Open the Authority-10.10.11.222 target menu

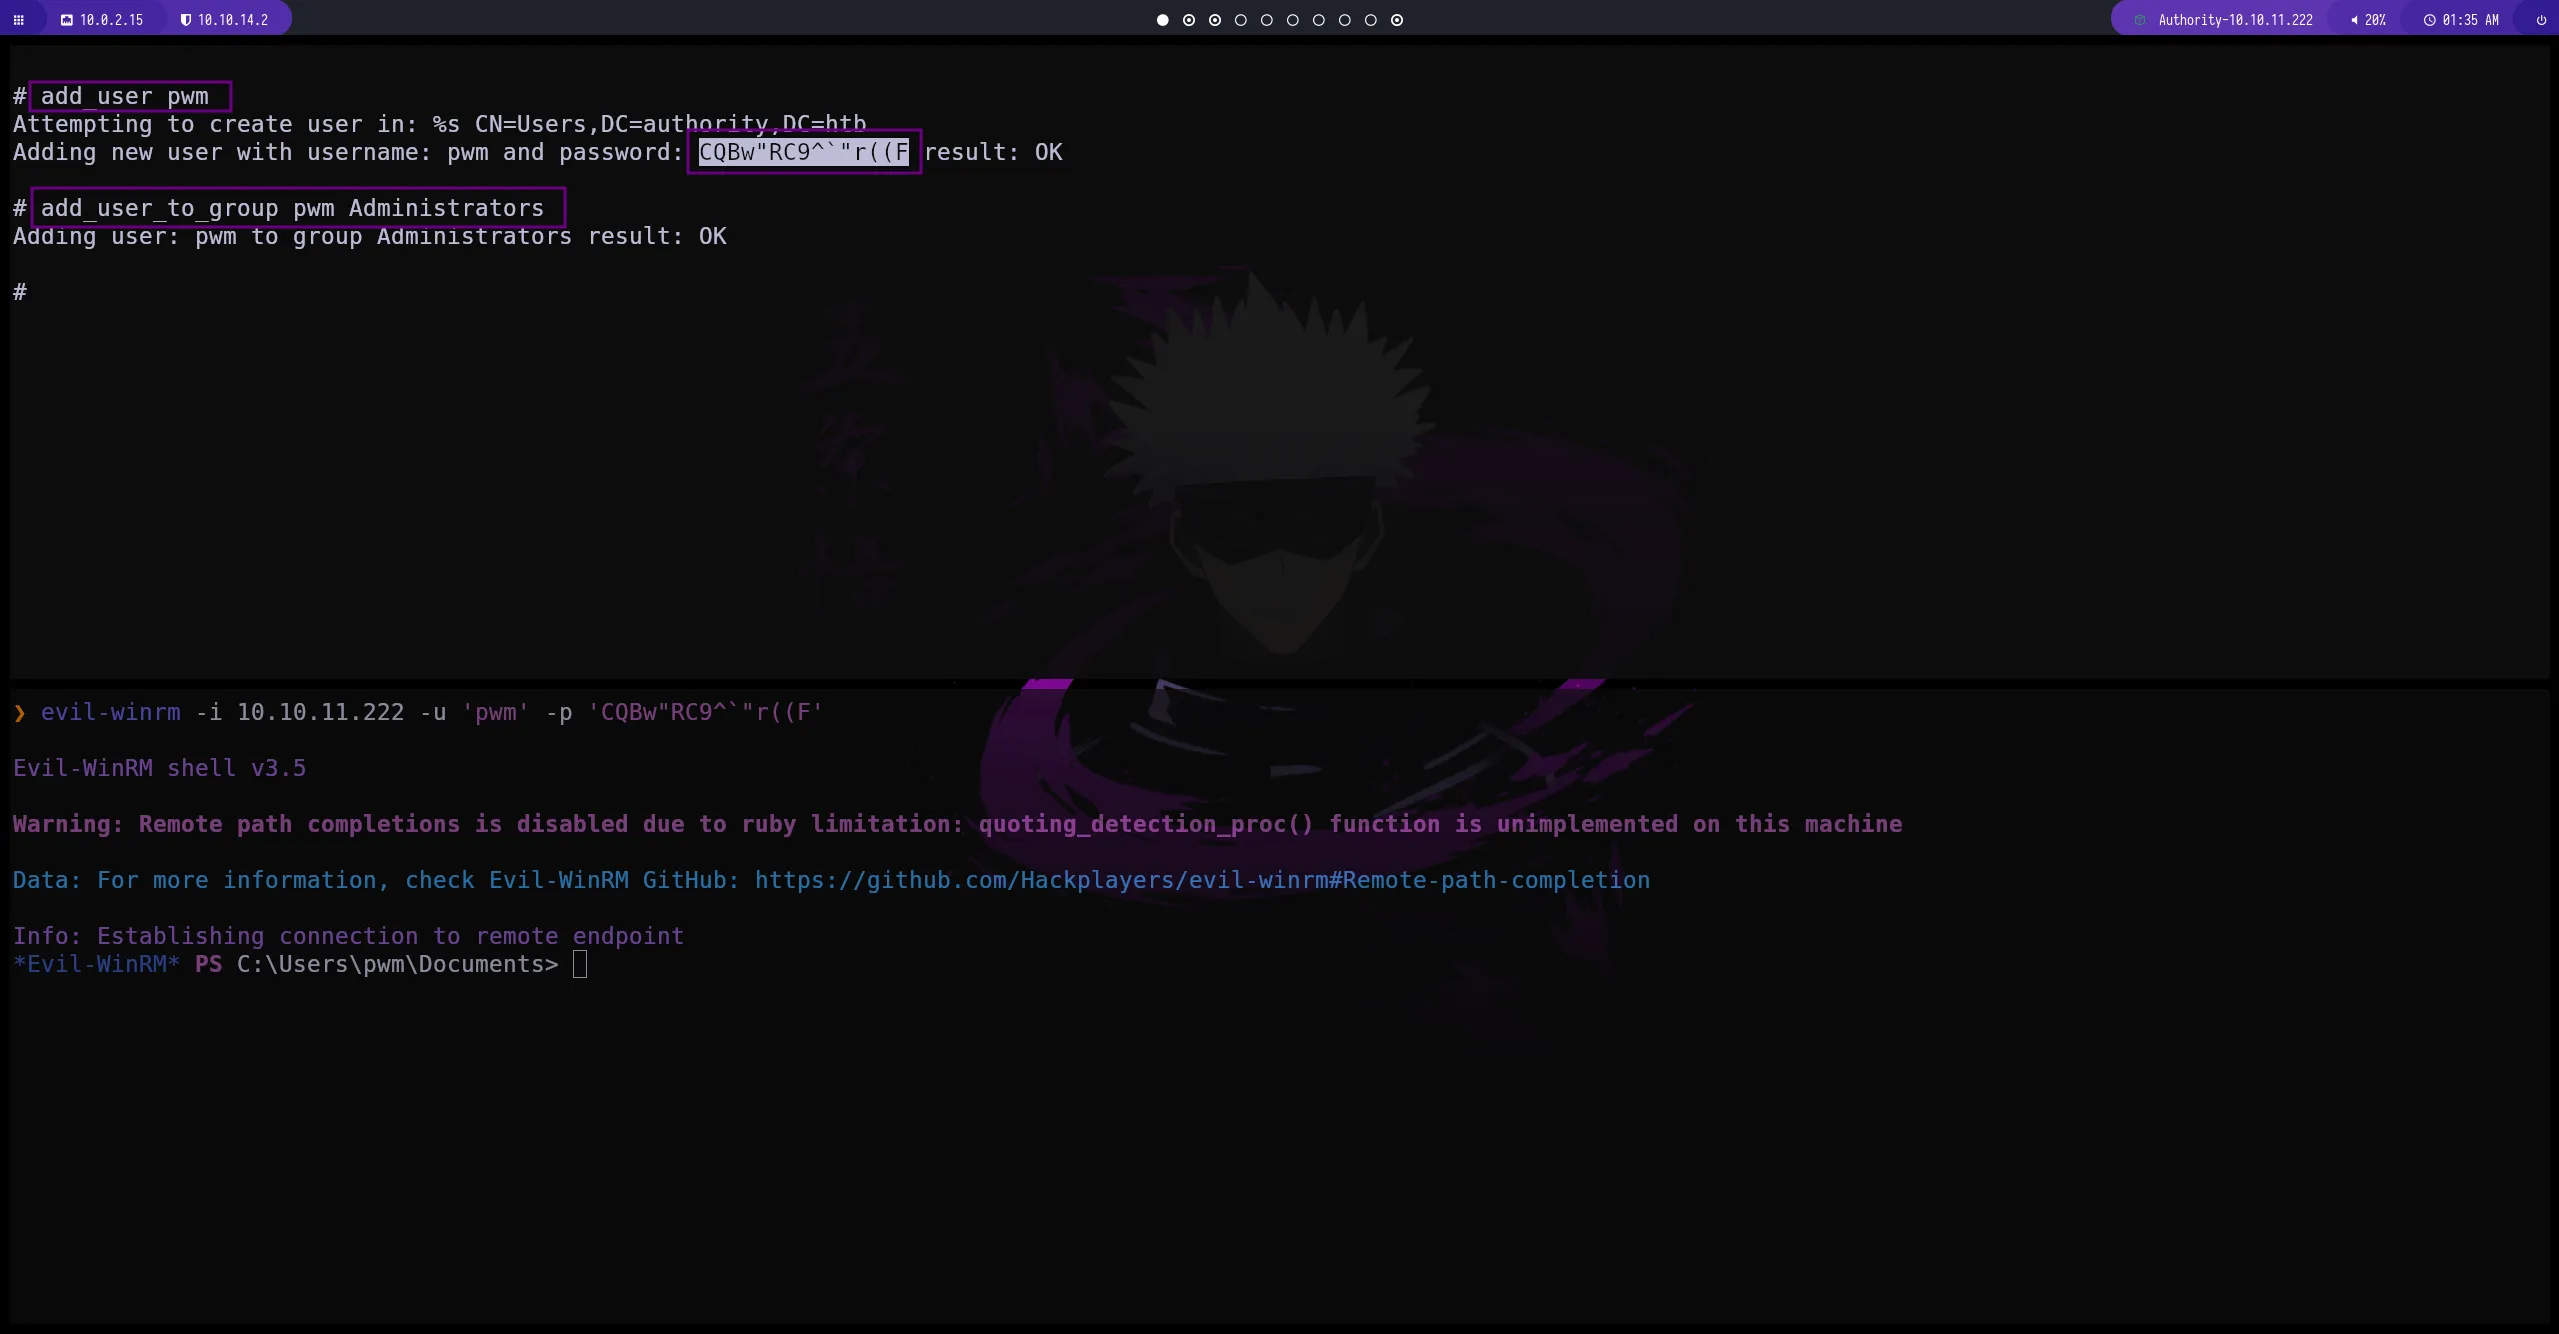[2234, 19]
